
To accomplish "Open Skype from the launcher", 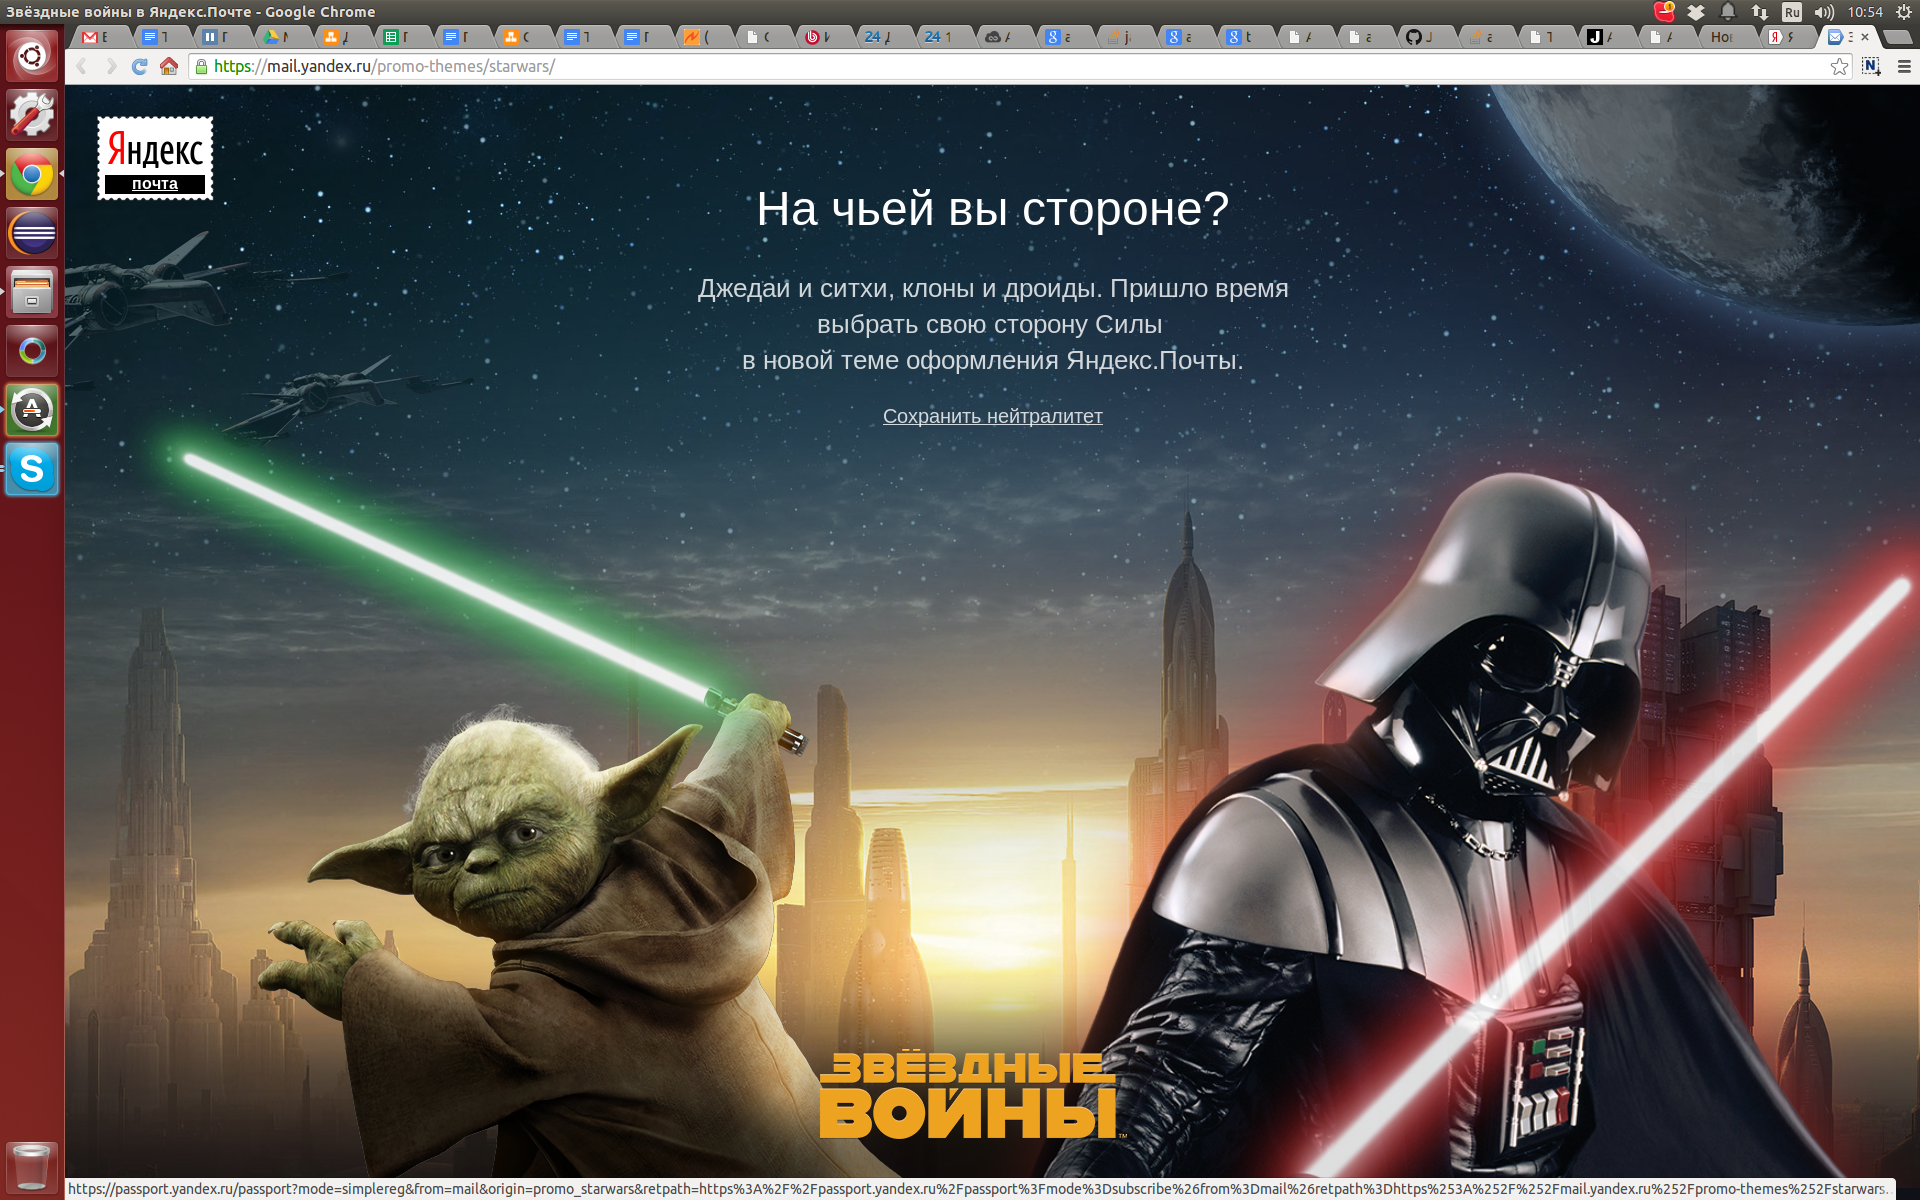I will coord(32,469).
